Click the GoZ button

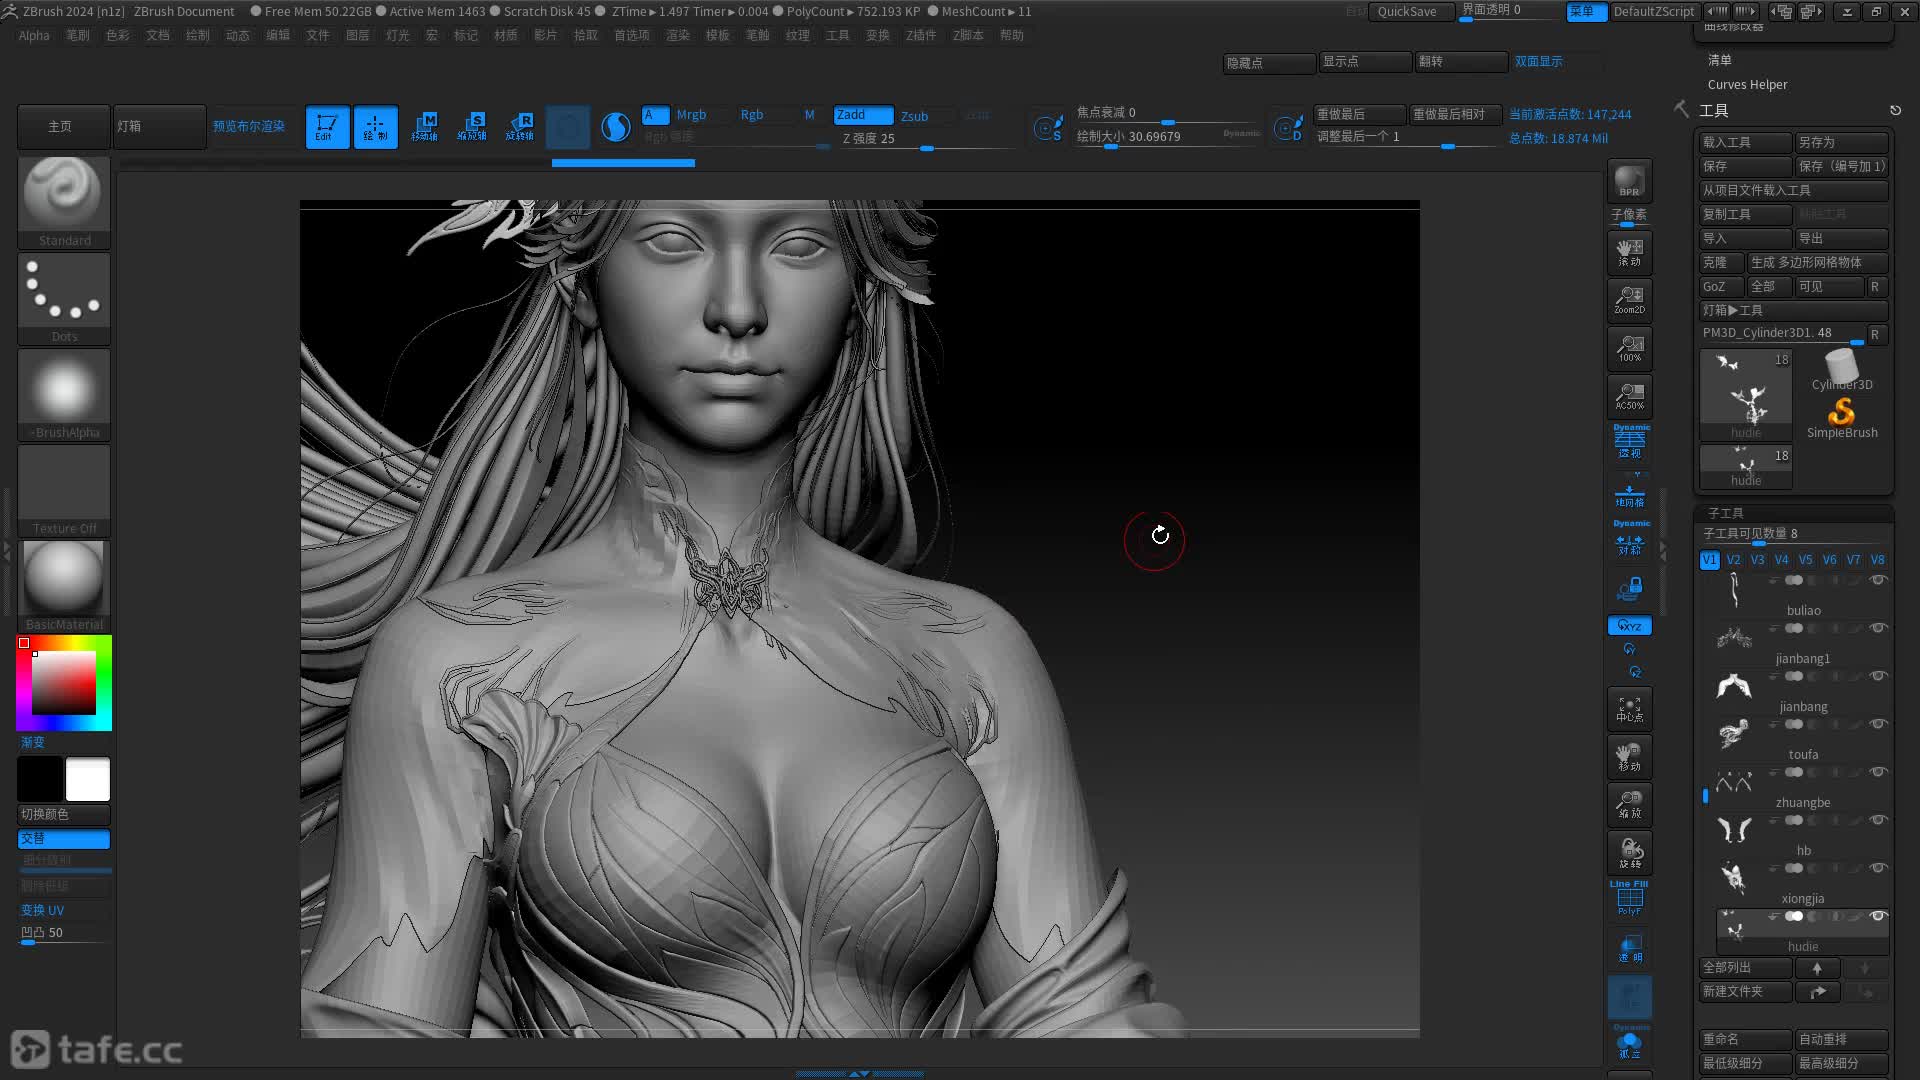click(1720, 286)
